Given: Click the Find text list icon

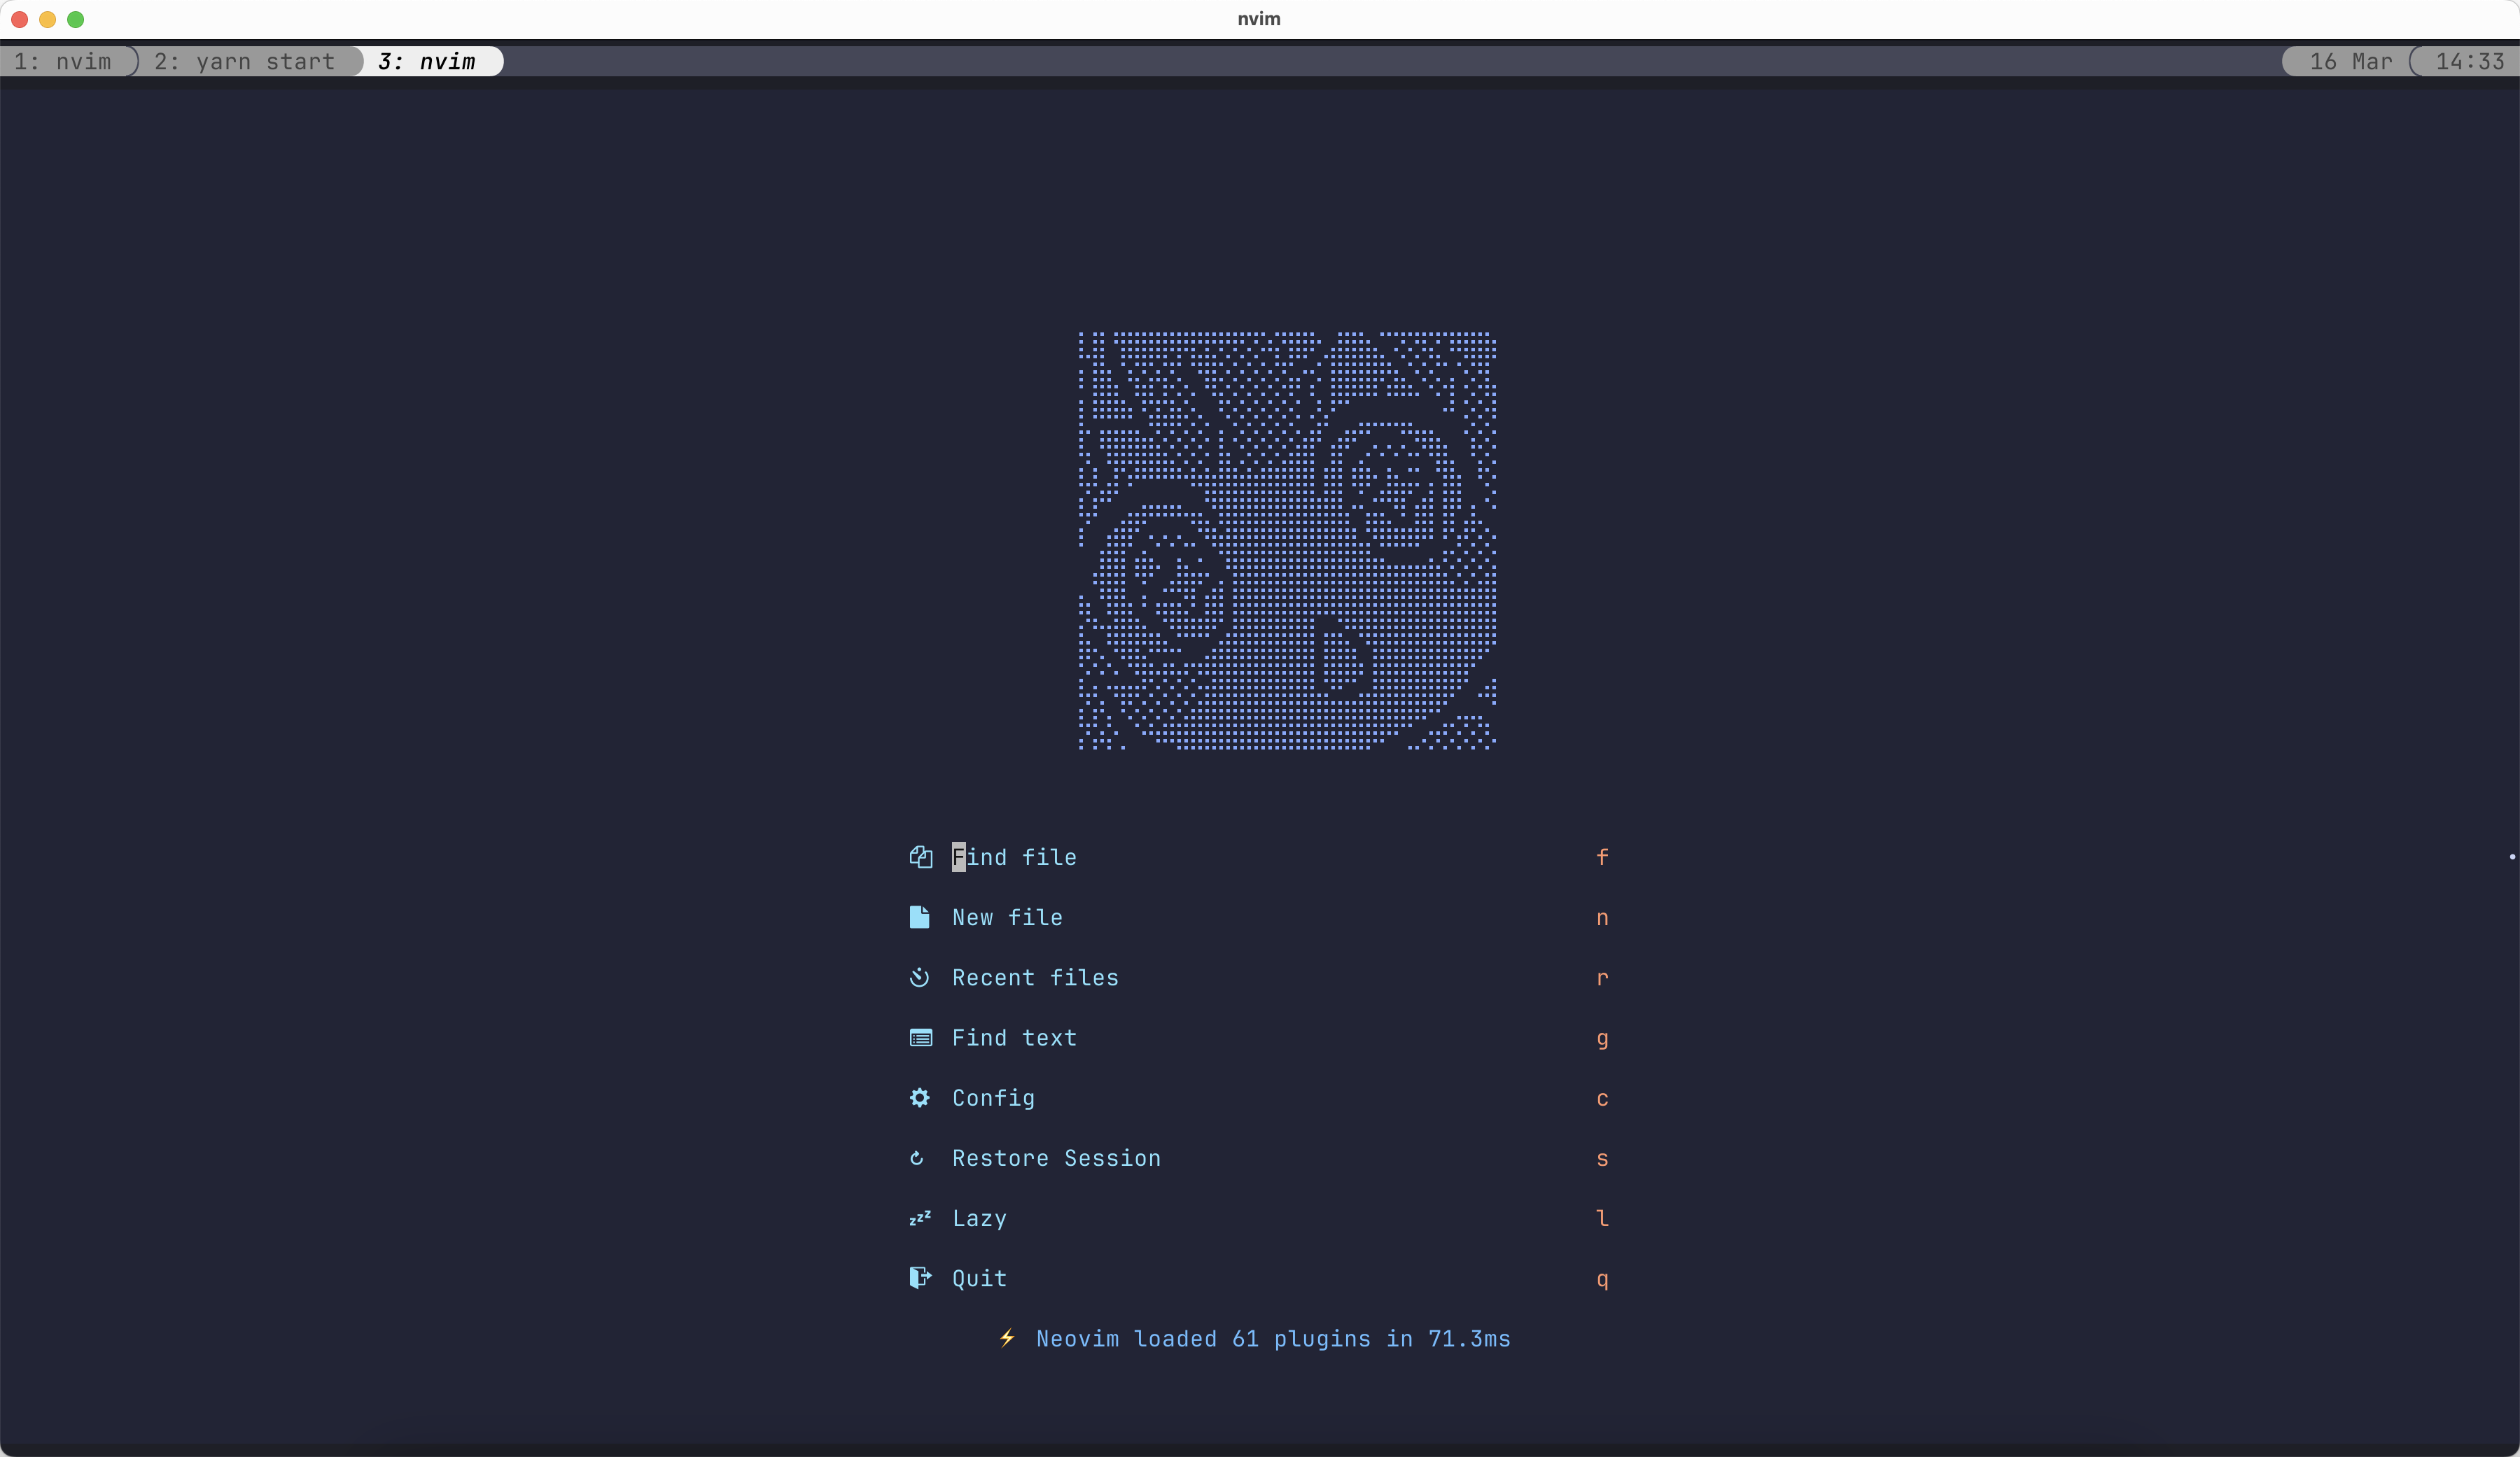Looking at the screenshot, I should 920,1037.
